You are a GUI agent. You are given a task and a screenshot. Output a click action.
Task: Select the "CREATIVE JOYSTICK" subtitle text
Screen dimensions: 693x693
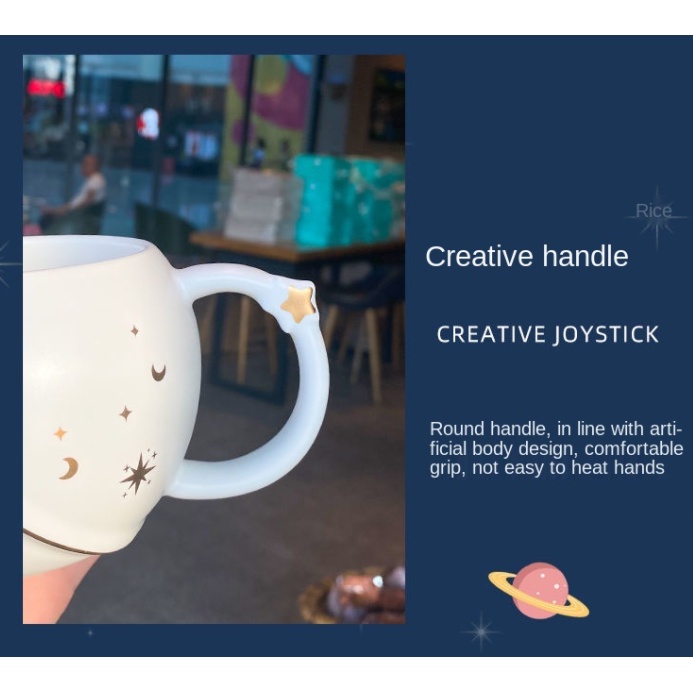(x=548, y=335)
